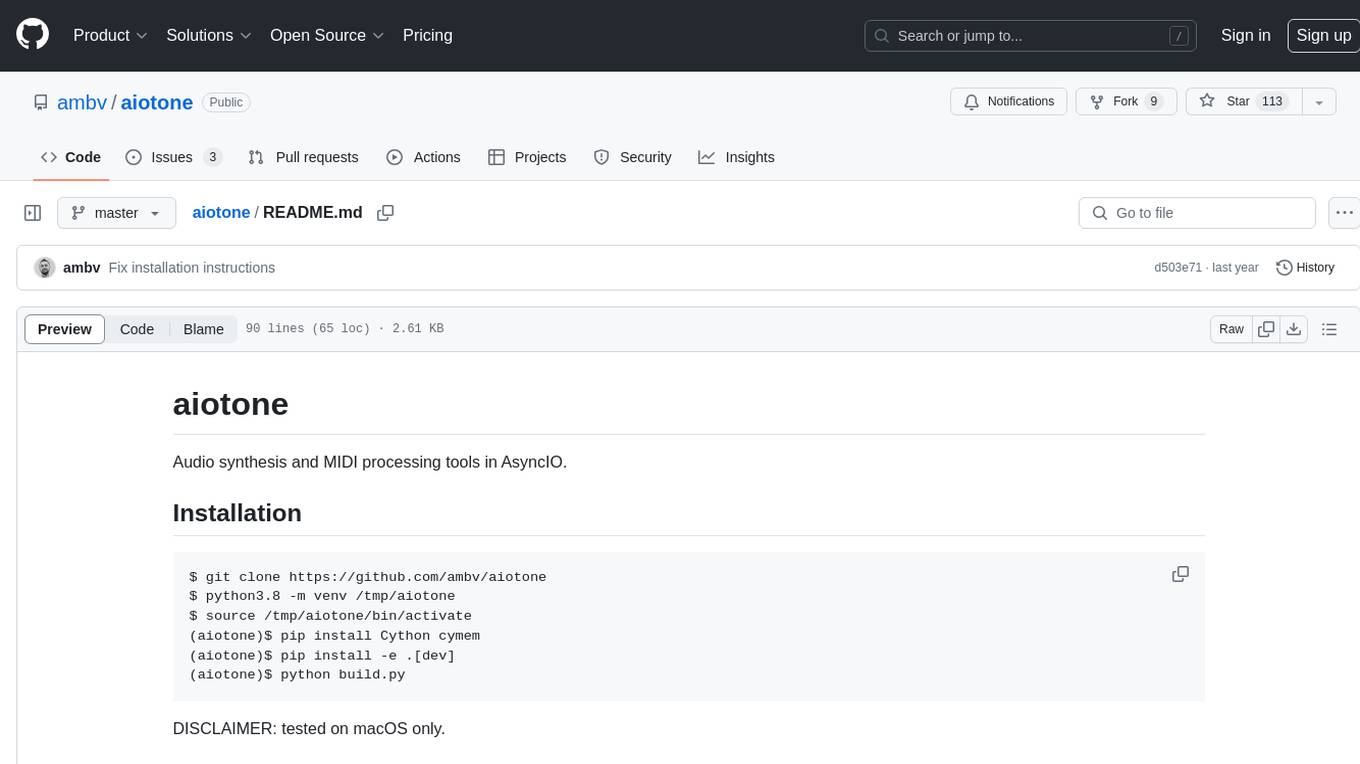Click the DISCLAIMER tested on macOS text
The width and height of the screenshot is (1360, 764).
pyautogui.click(x=309, y=728)
